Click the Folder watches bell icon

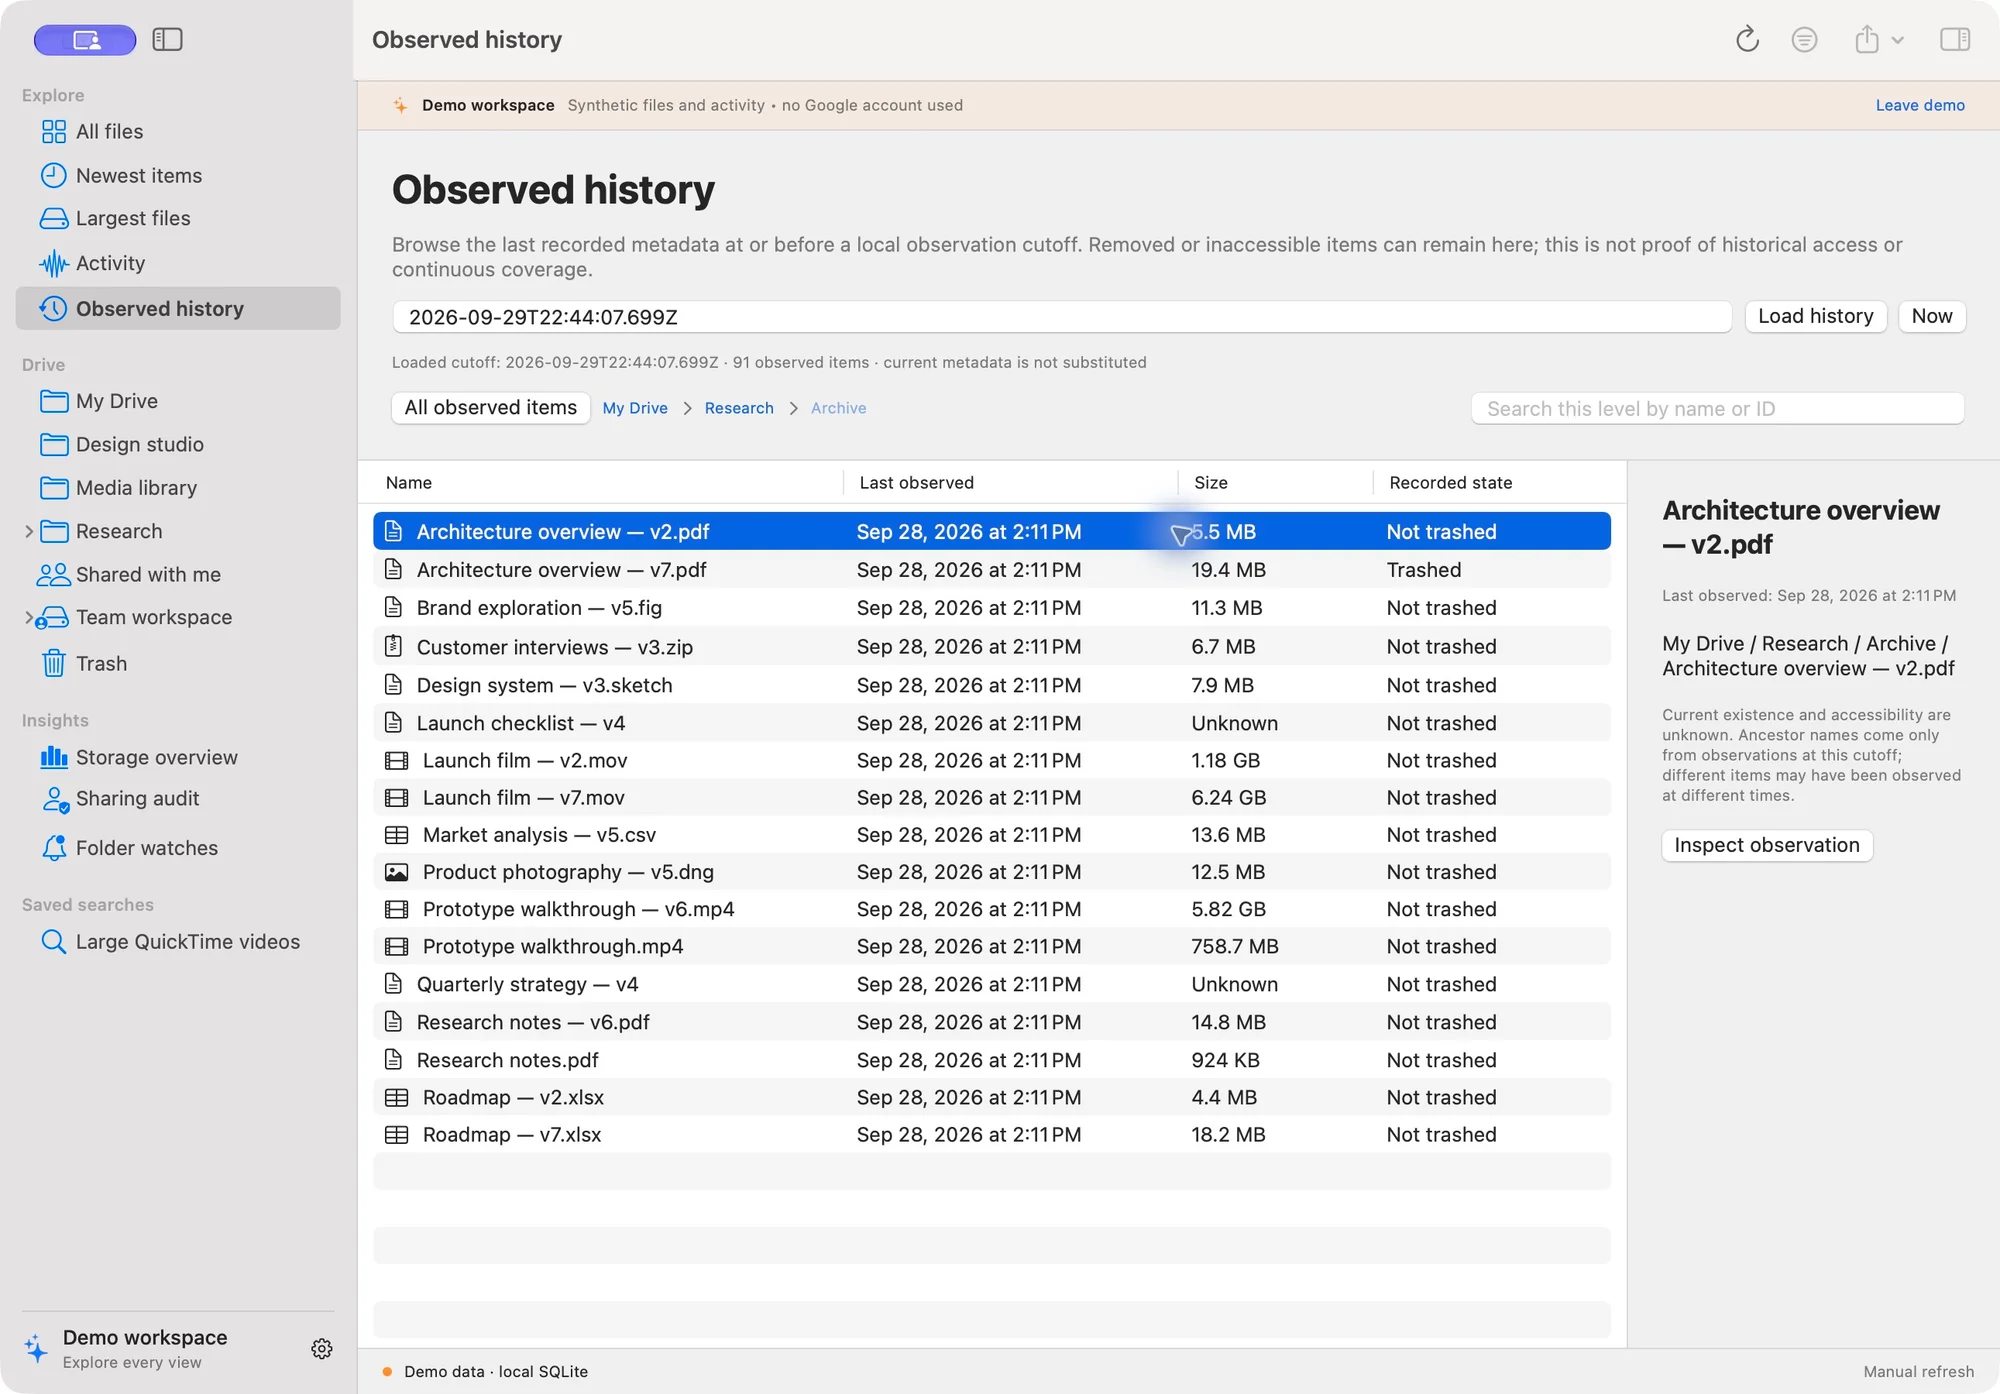(54, 848)
